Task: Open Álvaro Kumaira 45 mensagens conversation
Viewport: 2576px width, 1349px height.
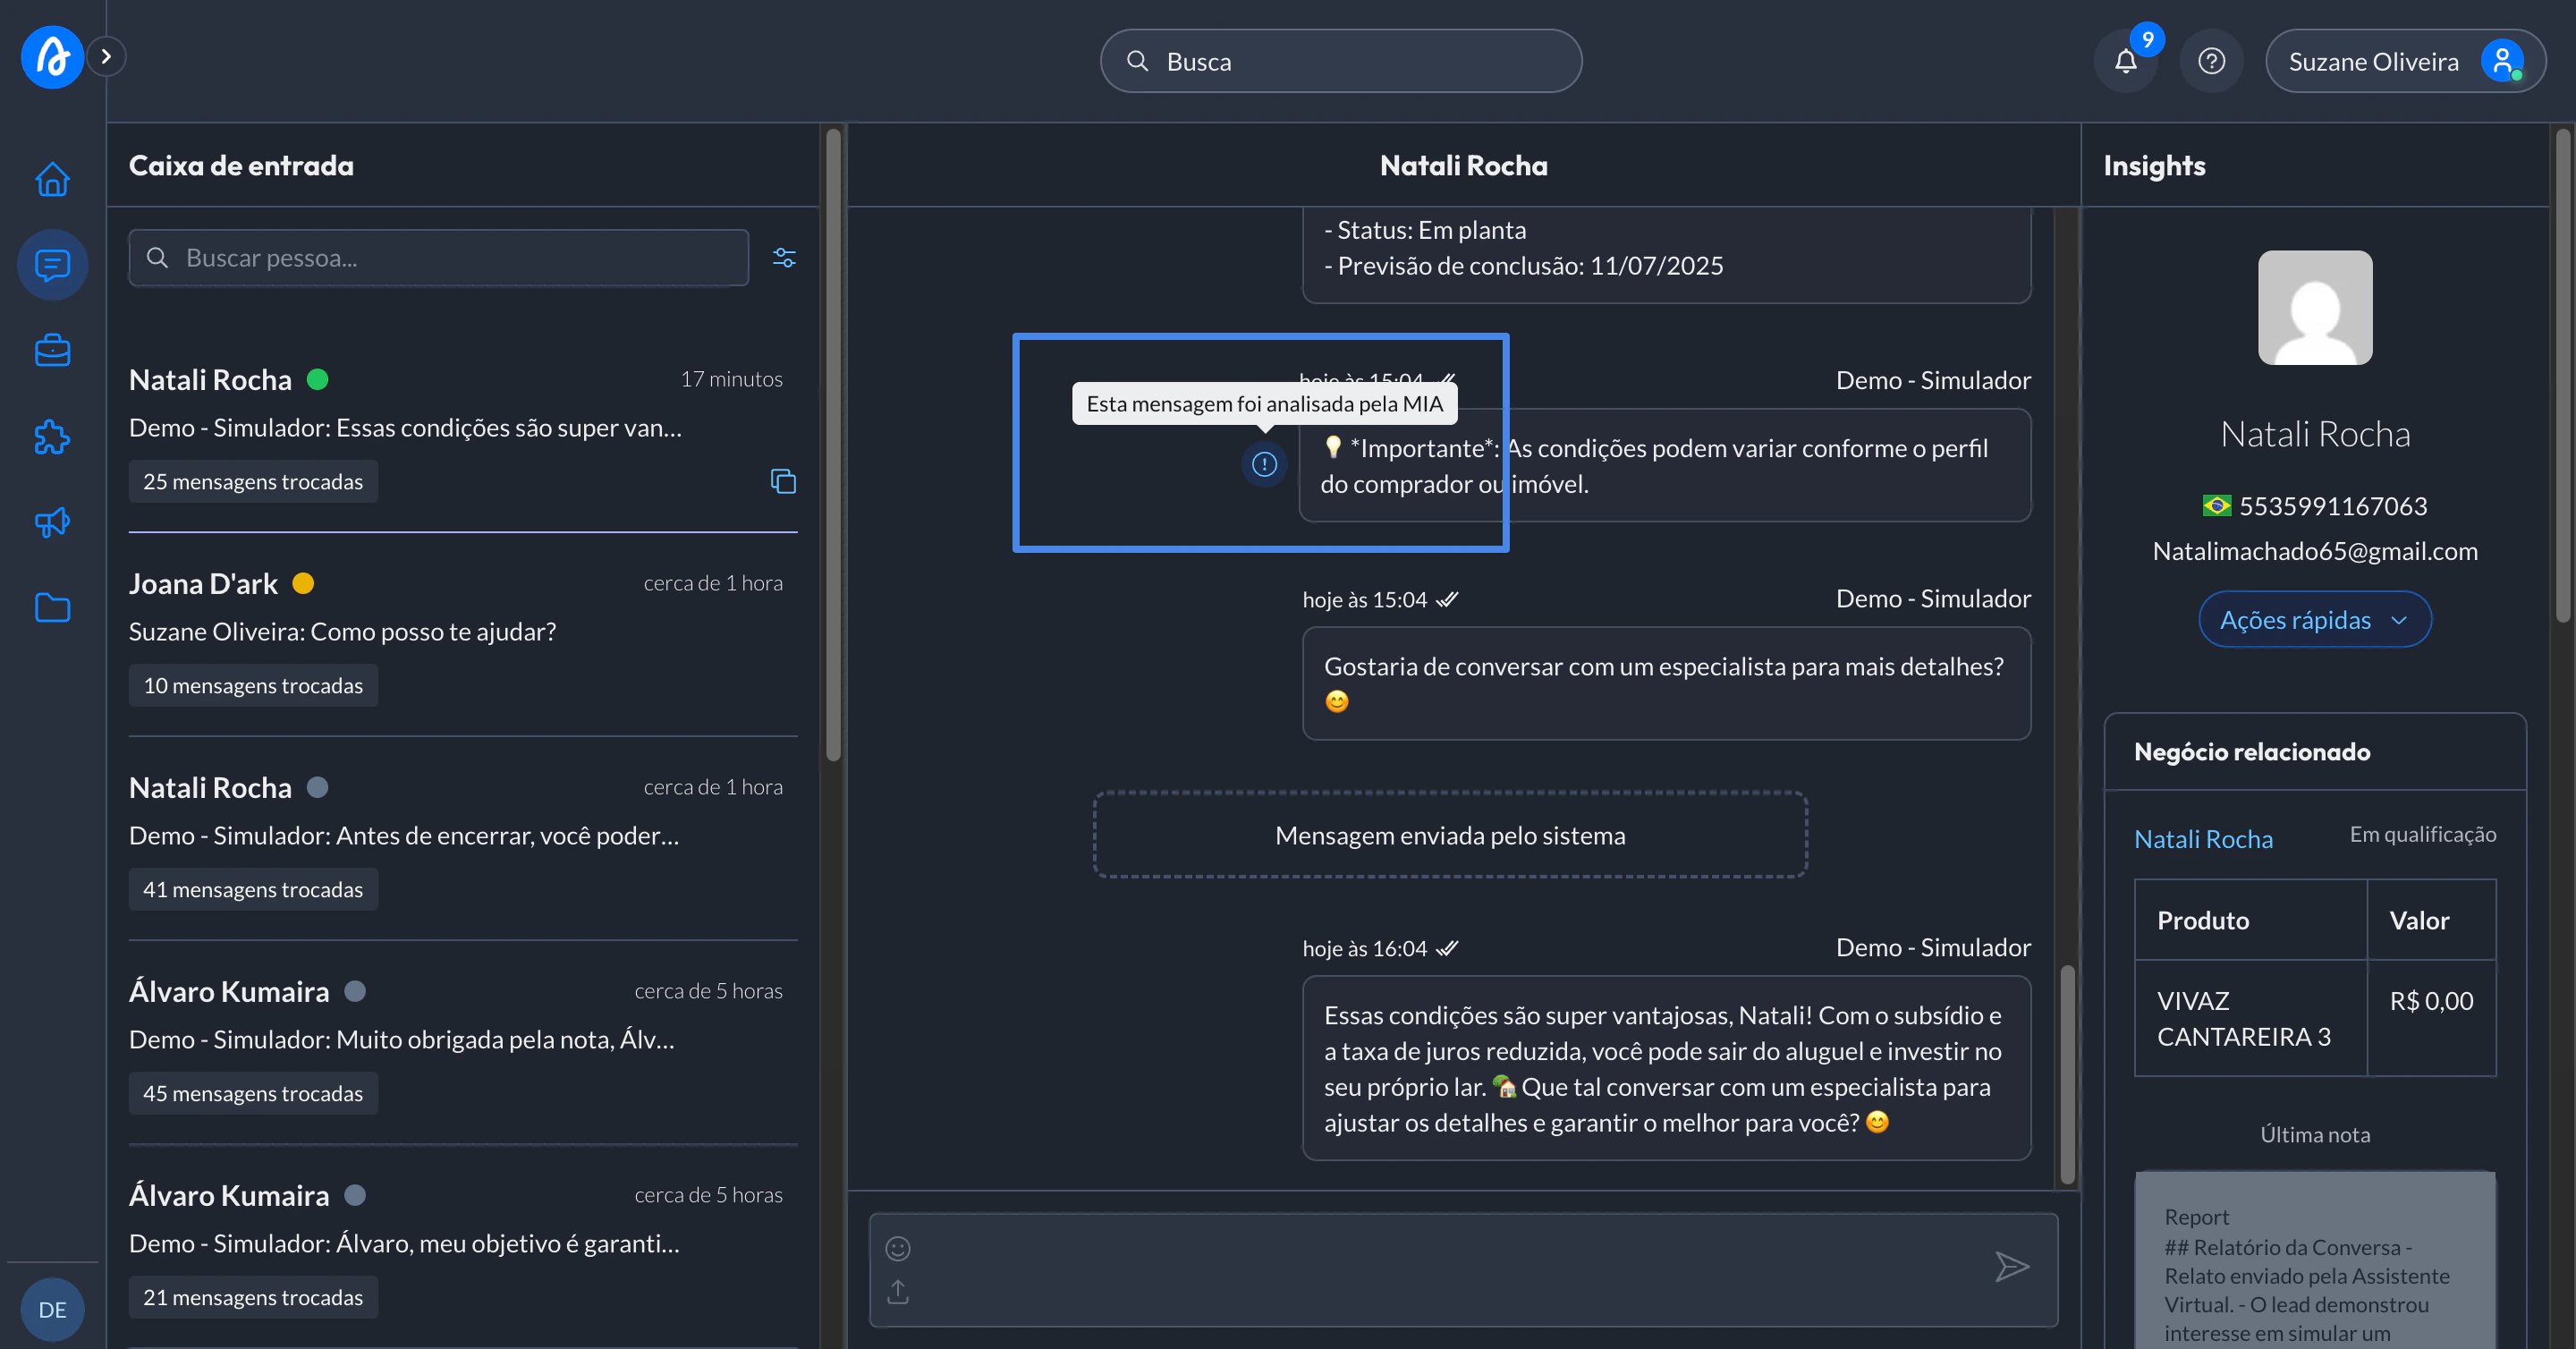Action: click(x=462, y=1040)
